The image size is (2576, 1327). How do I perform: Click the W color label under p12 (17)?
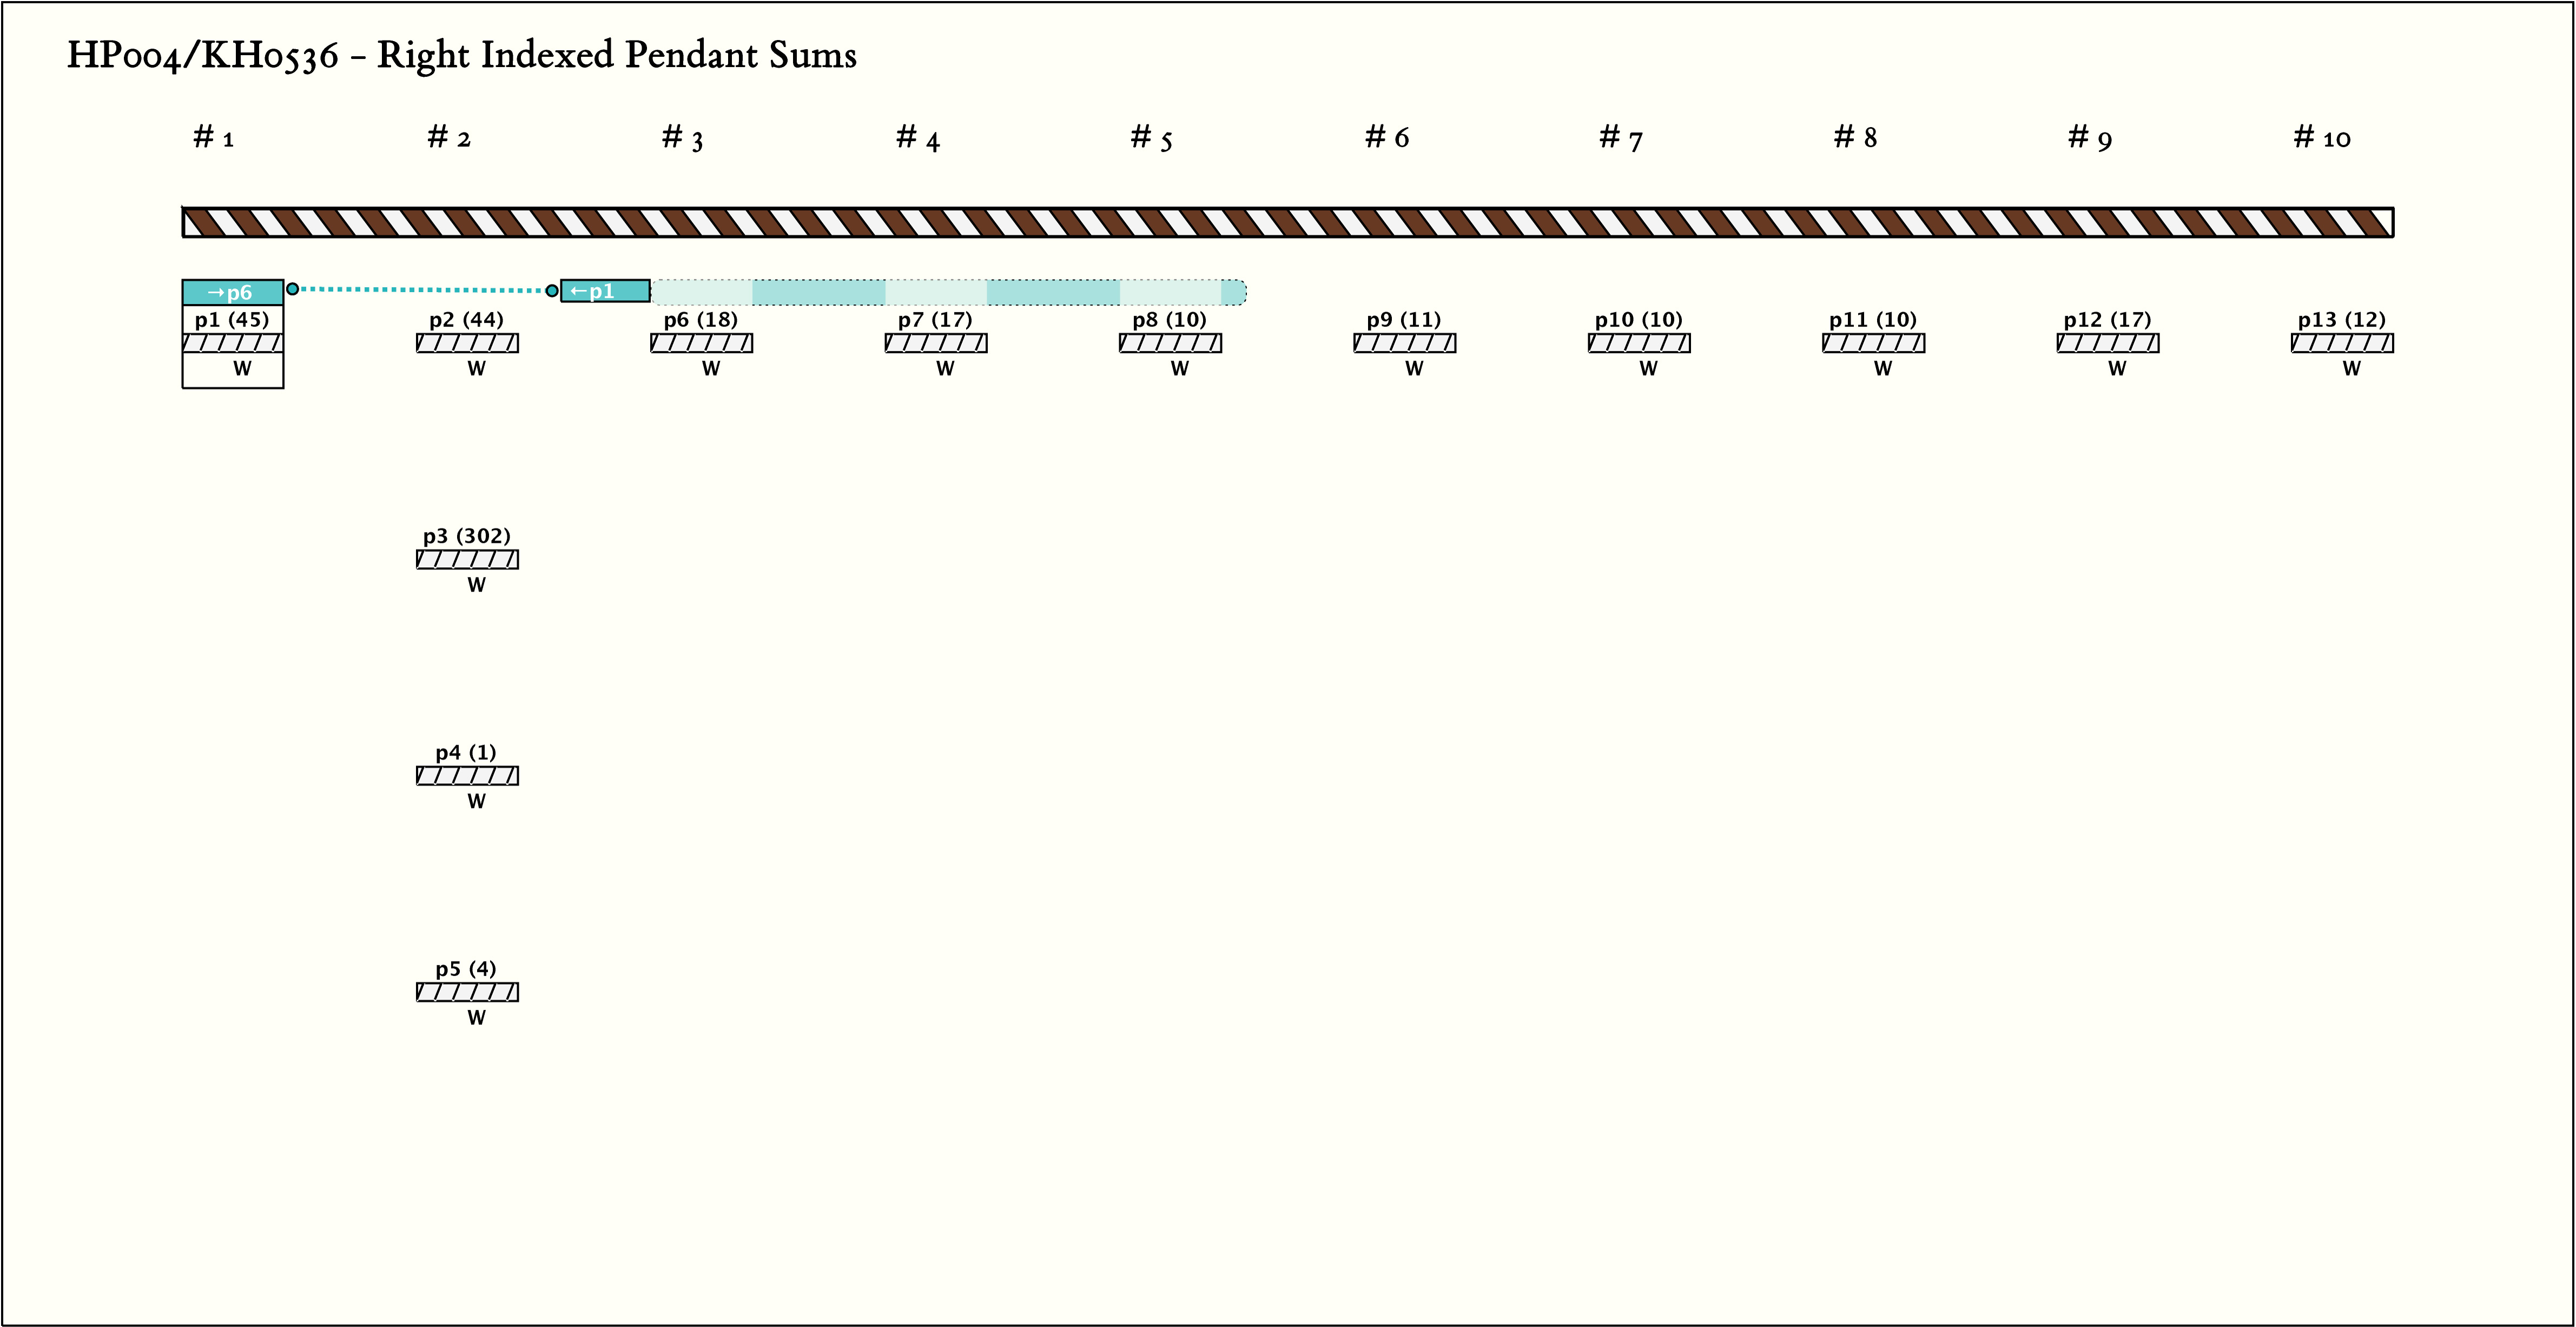2117,369
